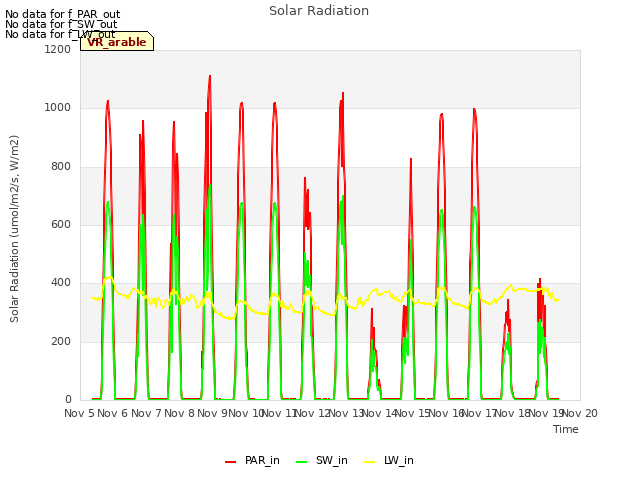Click the 0 y-axis tick label
The height and width of the screenshot is (480, 640).
pos(68,399)
